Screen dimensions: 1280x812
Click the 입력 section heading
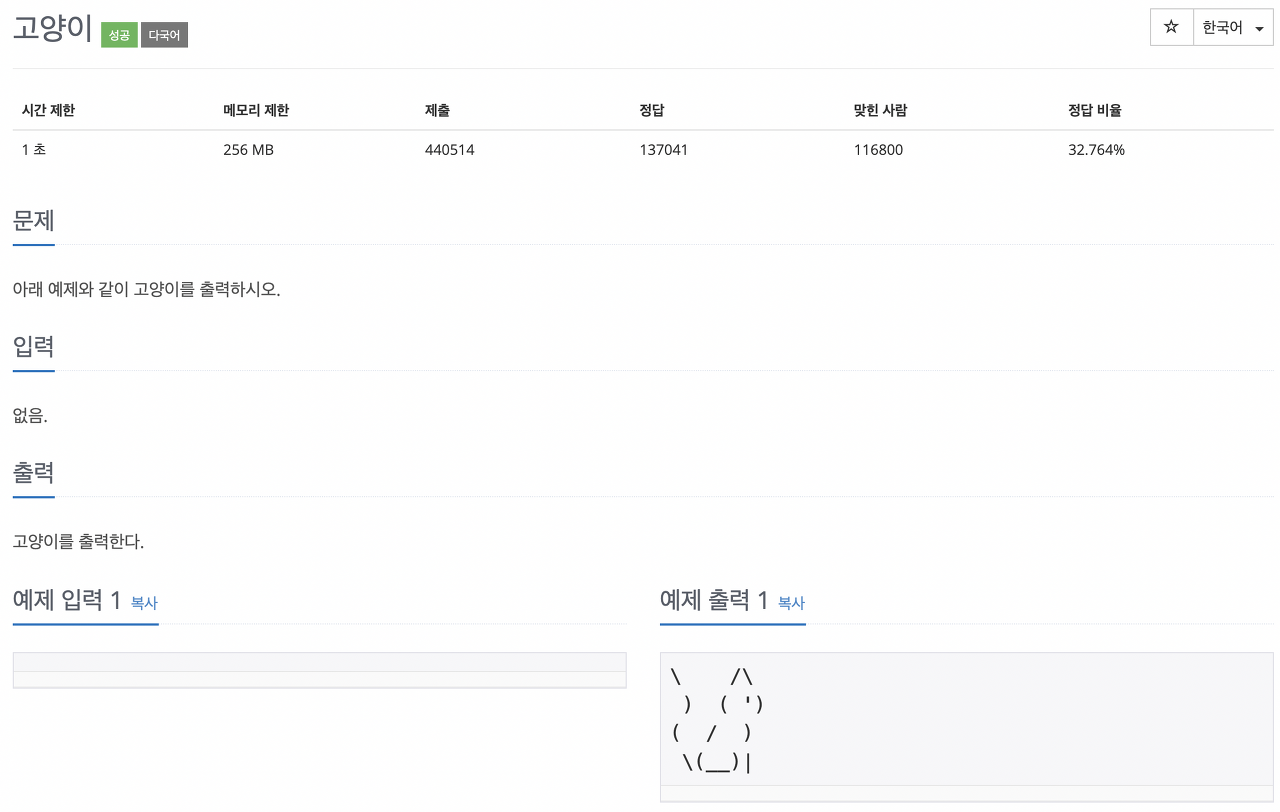tap(33, 346)
